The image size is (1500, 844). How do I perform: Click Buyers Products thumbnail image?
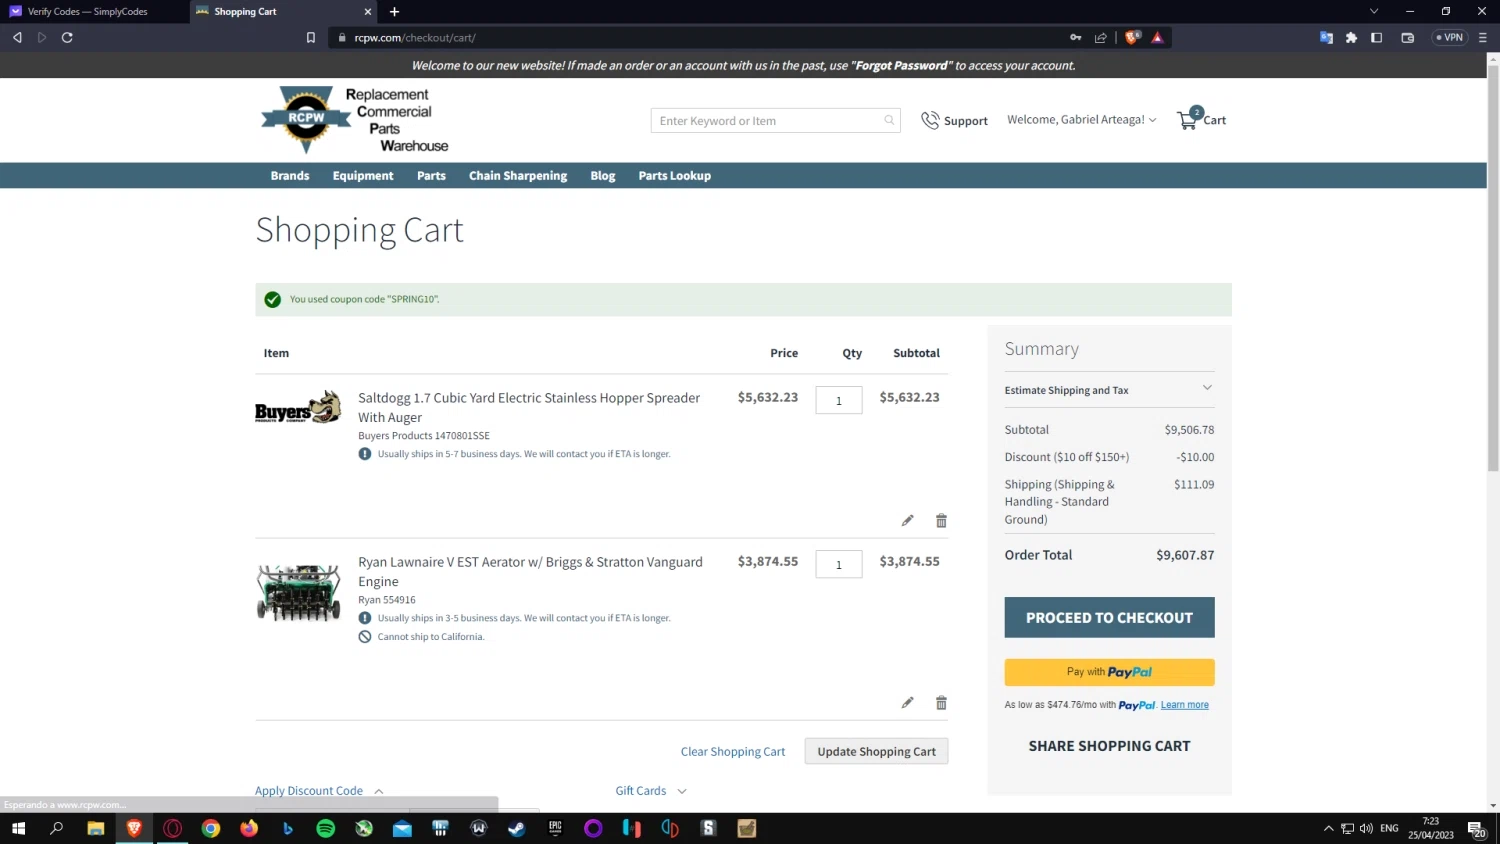tap(298, 408)
